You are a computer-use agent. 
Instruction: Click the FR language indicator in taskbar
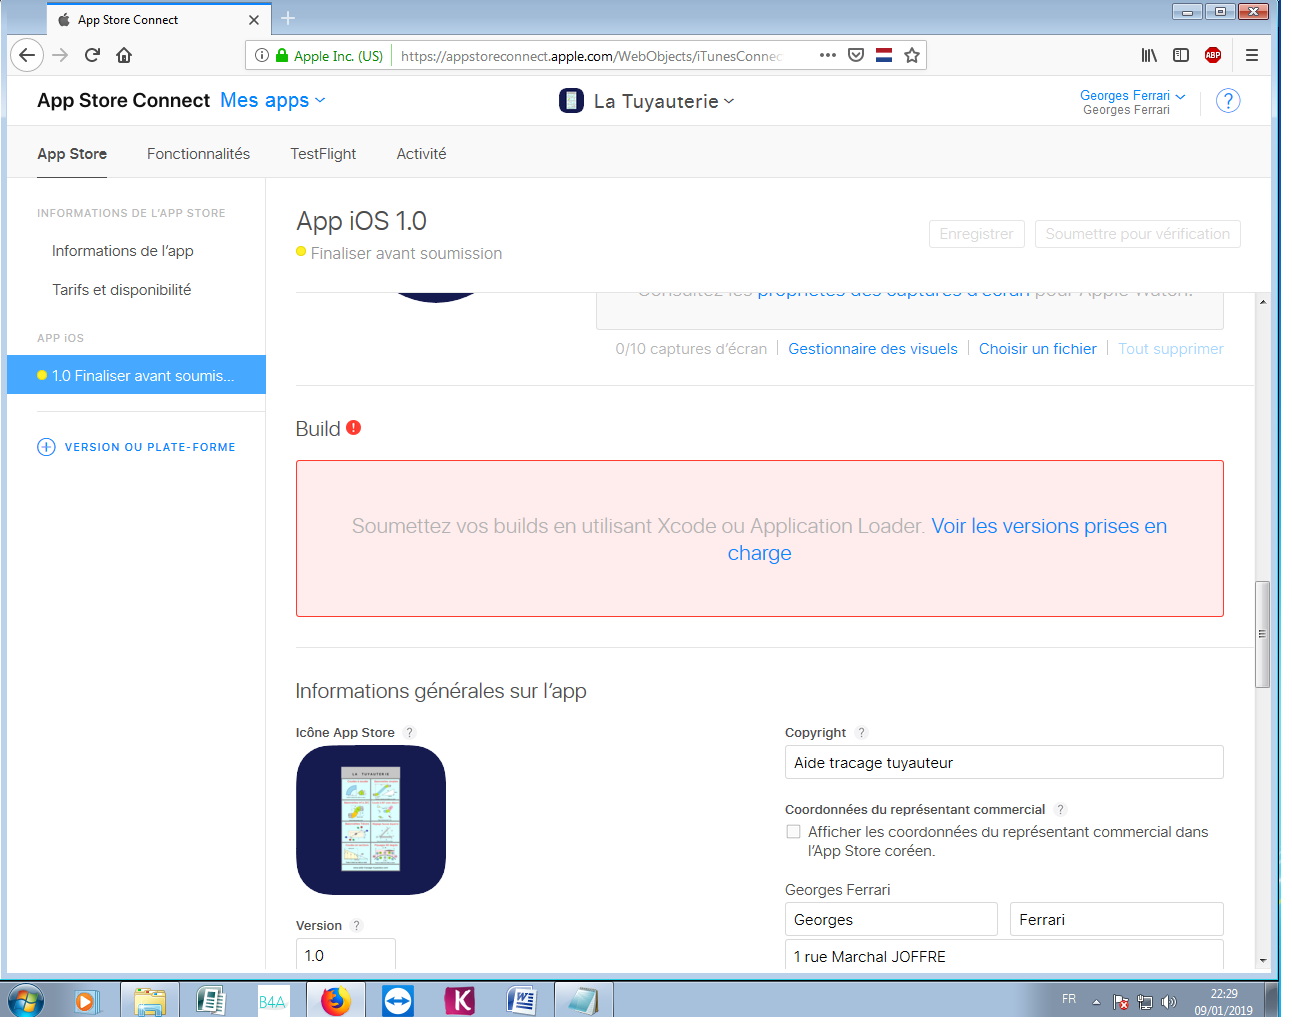point(1069,999)
